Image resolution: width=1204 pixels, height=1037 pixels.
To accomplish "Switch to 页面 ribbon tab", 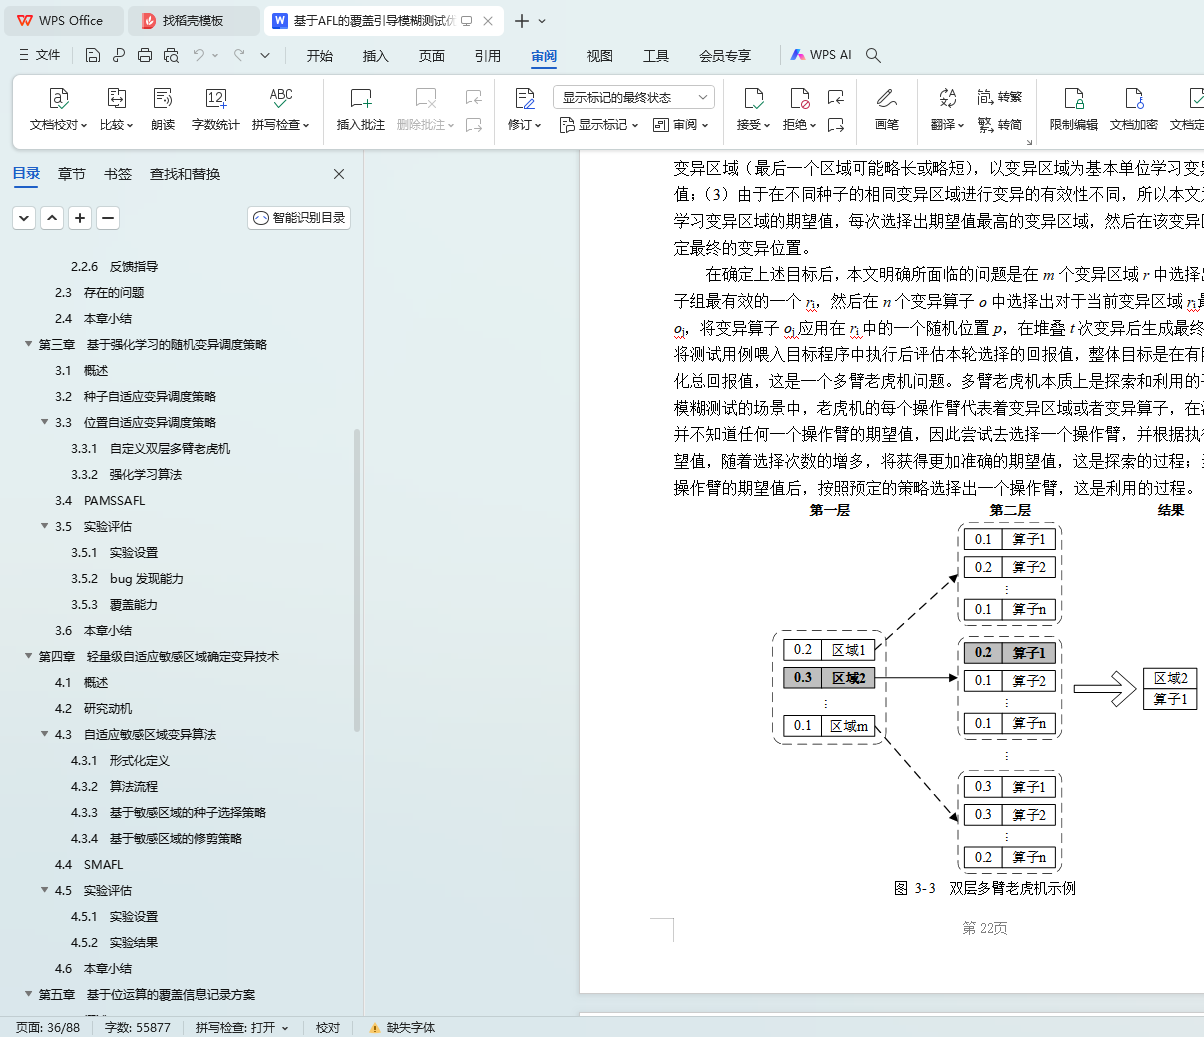I will (x=432, y=56).
